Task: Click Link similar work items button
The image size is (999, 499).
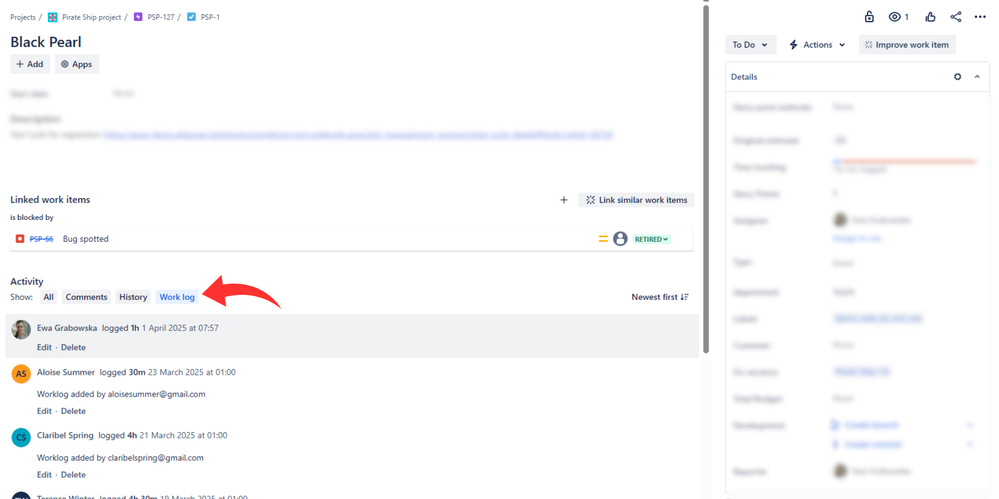Action: 636,200
